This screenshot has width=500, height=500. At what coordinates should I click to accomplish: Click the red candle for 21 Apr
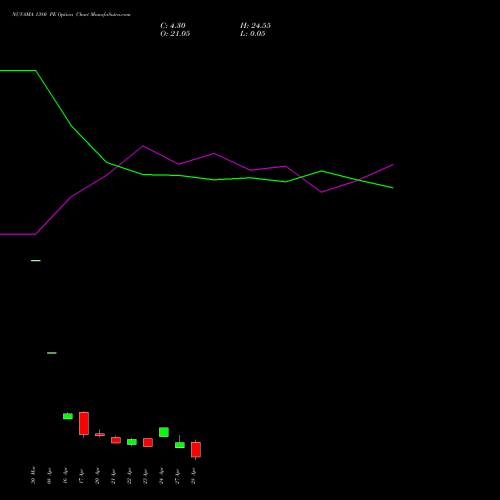[116, 440]
